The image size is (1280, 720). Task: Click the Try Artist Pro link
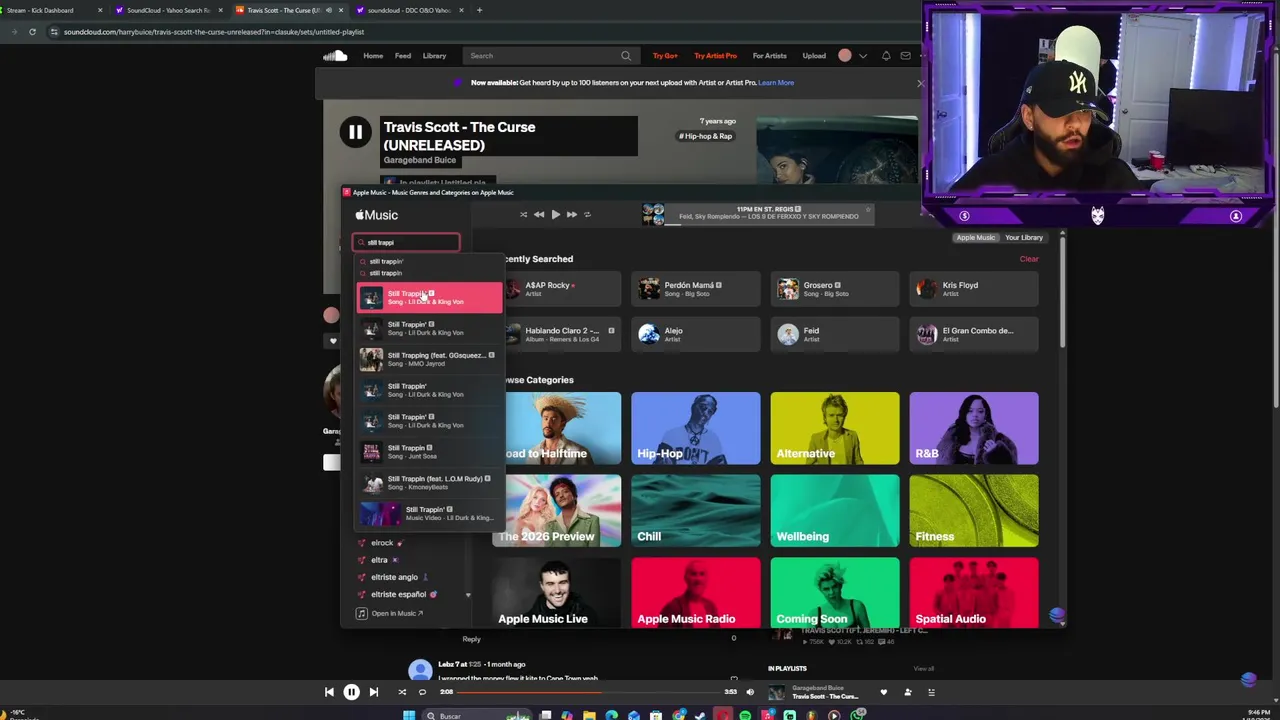point(715,56)
